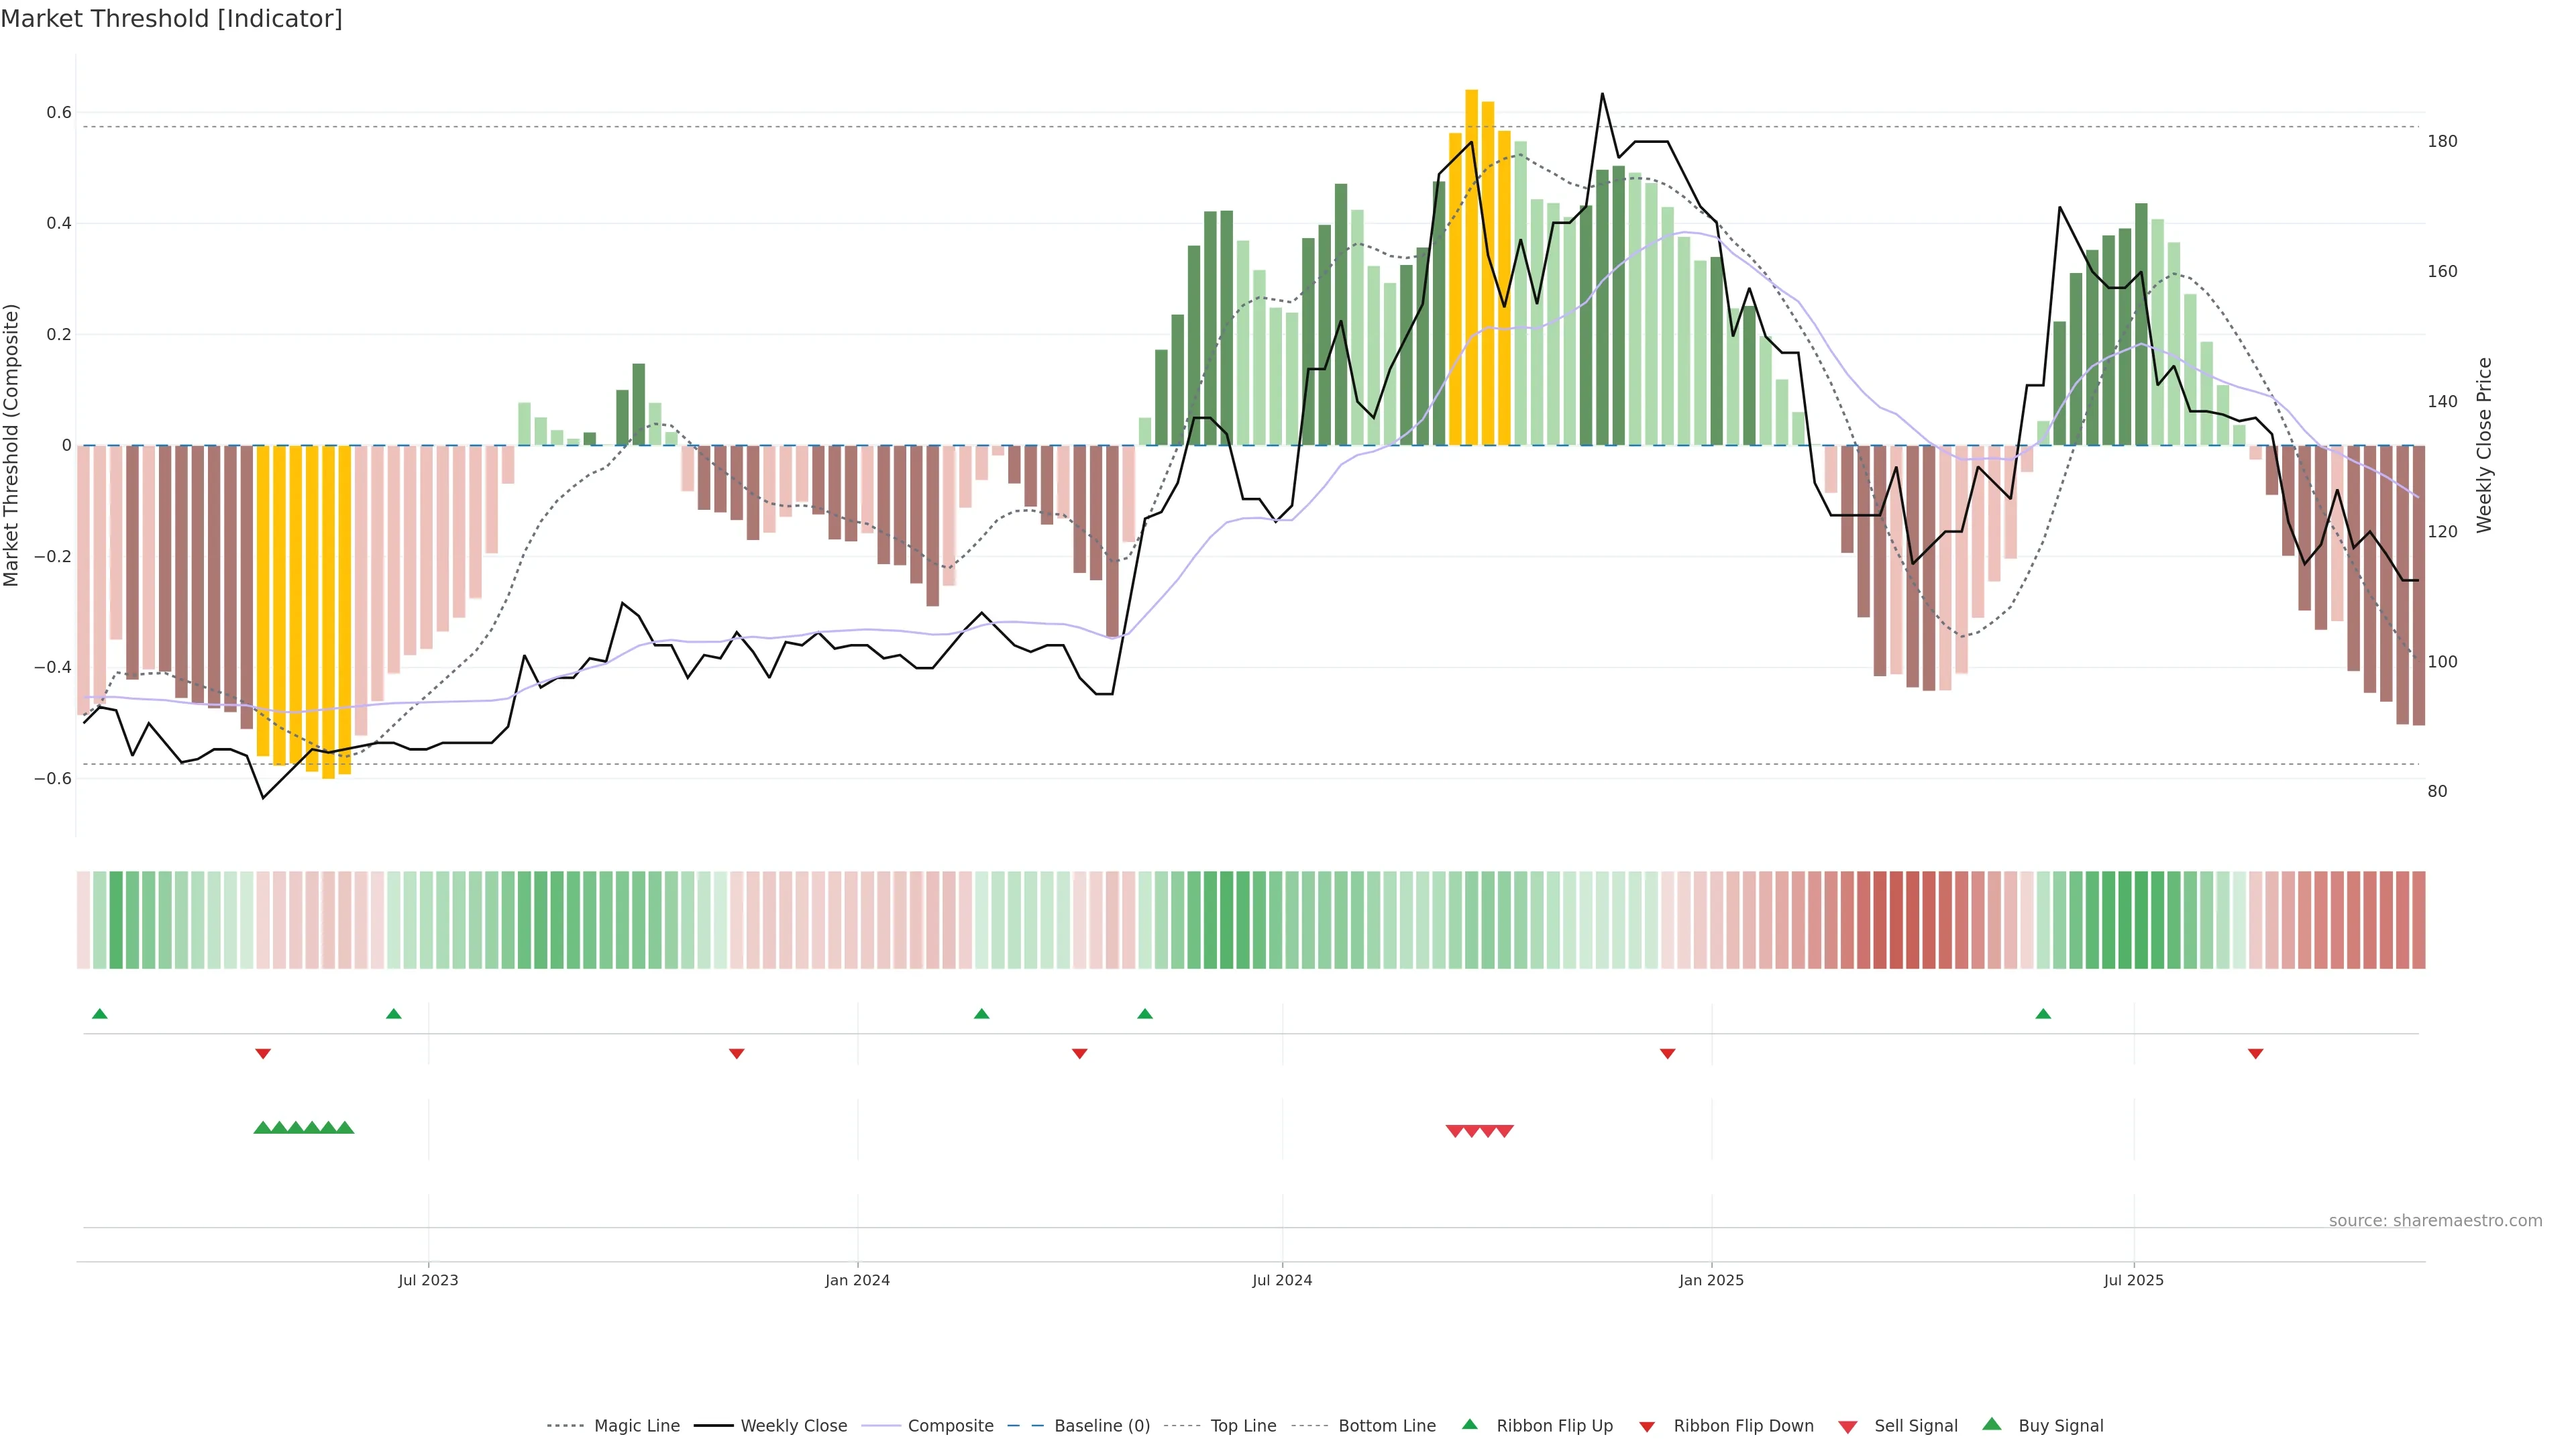Click the Weekly Close Price axis title
This screenshot has height=1449, width=2576.
(x=2484, y=445)
